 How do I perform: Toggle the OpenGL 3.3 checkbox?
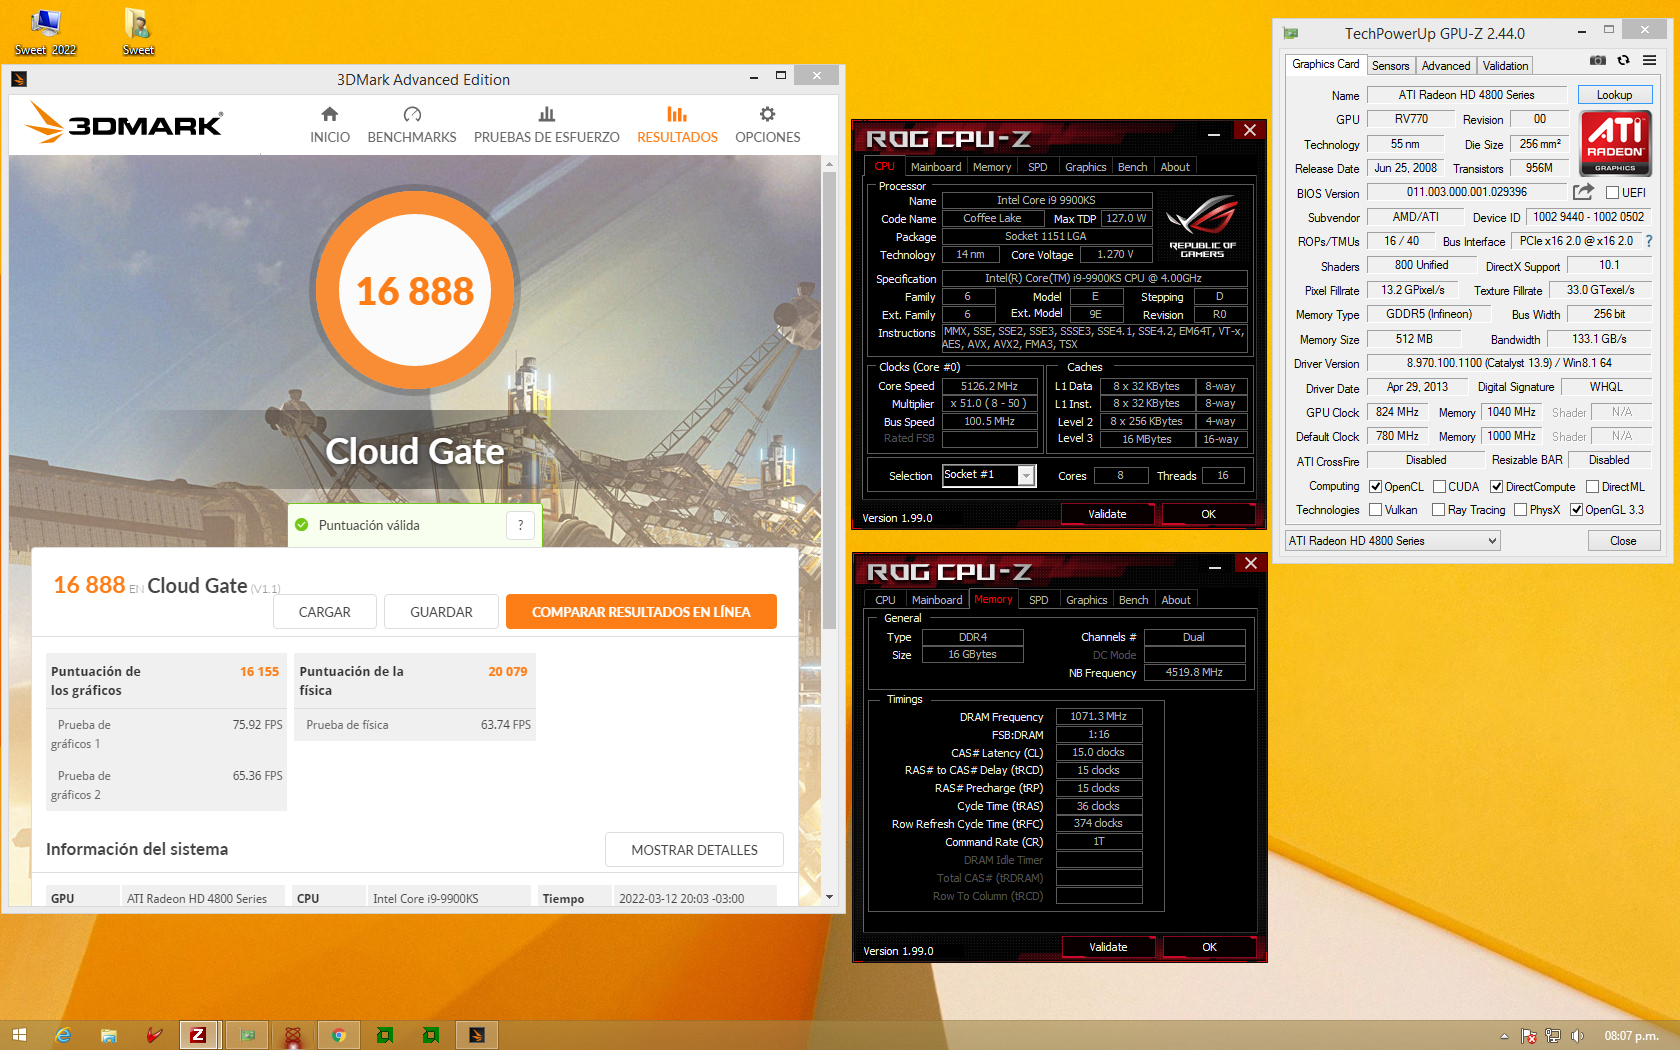1576,510
